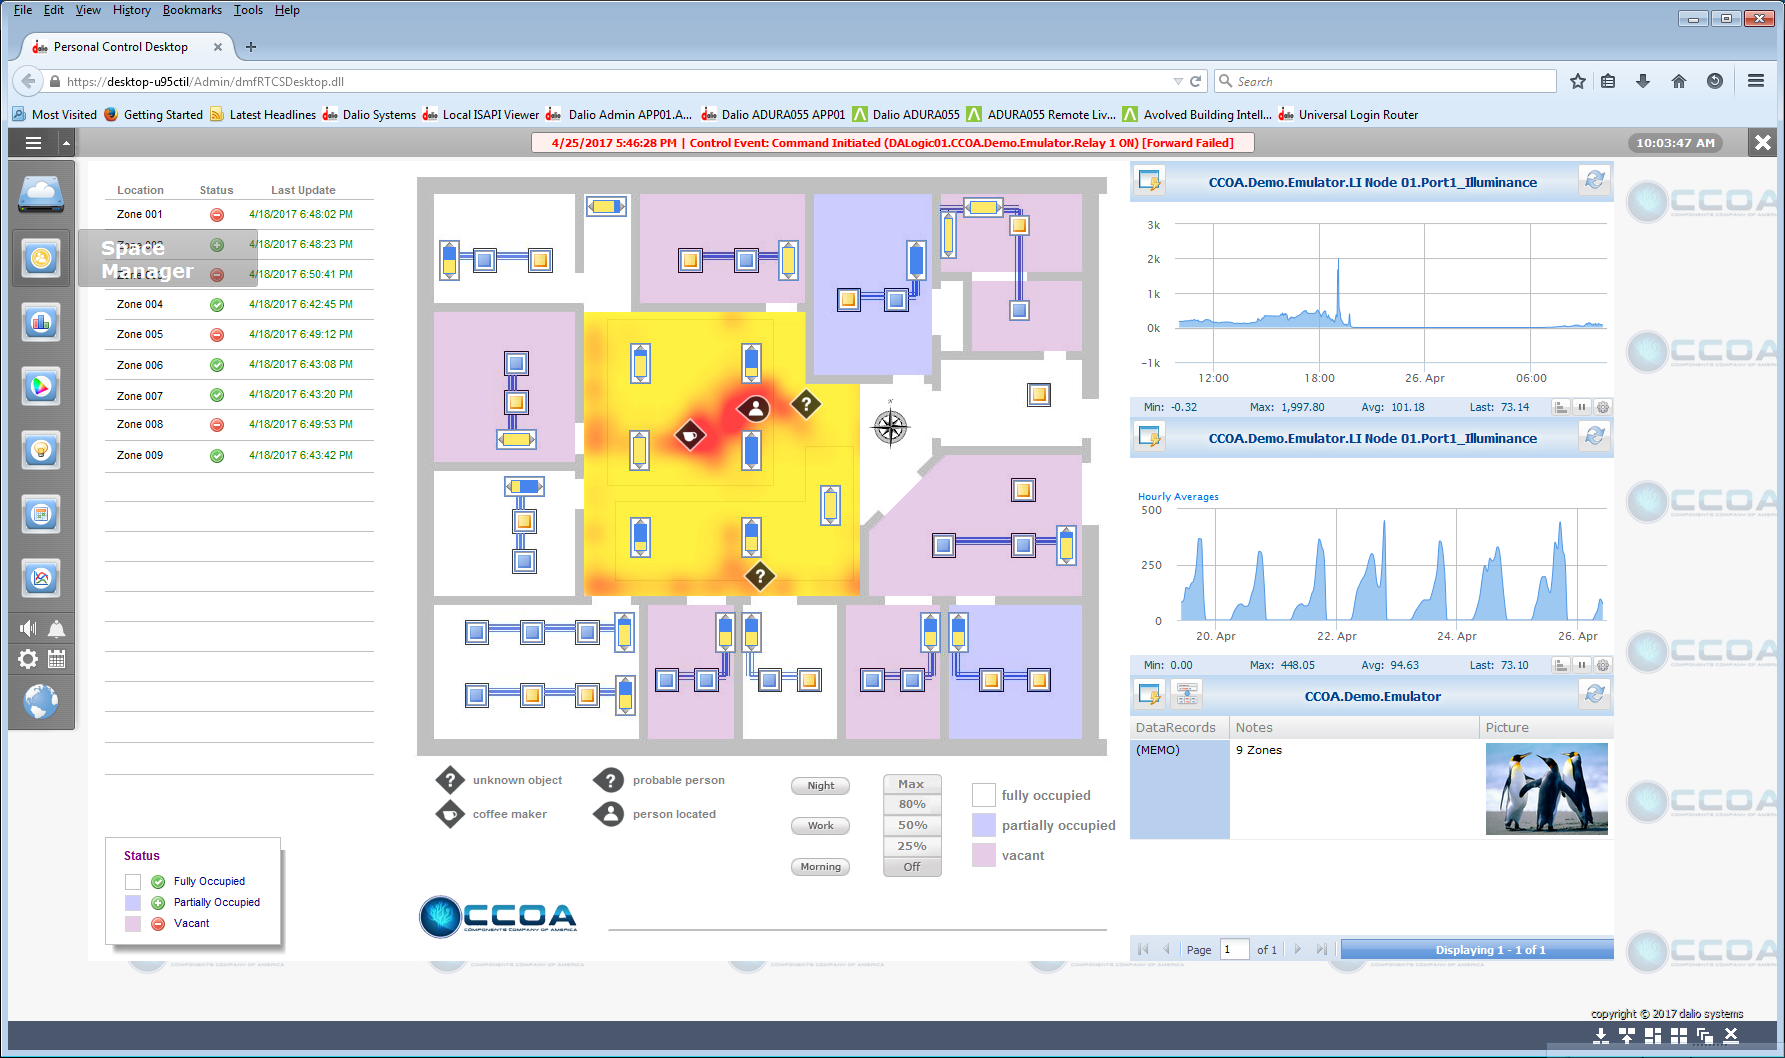This screenshot has height=1058, width=1785.
Task: Open the Universal Login Router bookmark
Action: [x=1348, y=115]
